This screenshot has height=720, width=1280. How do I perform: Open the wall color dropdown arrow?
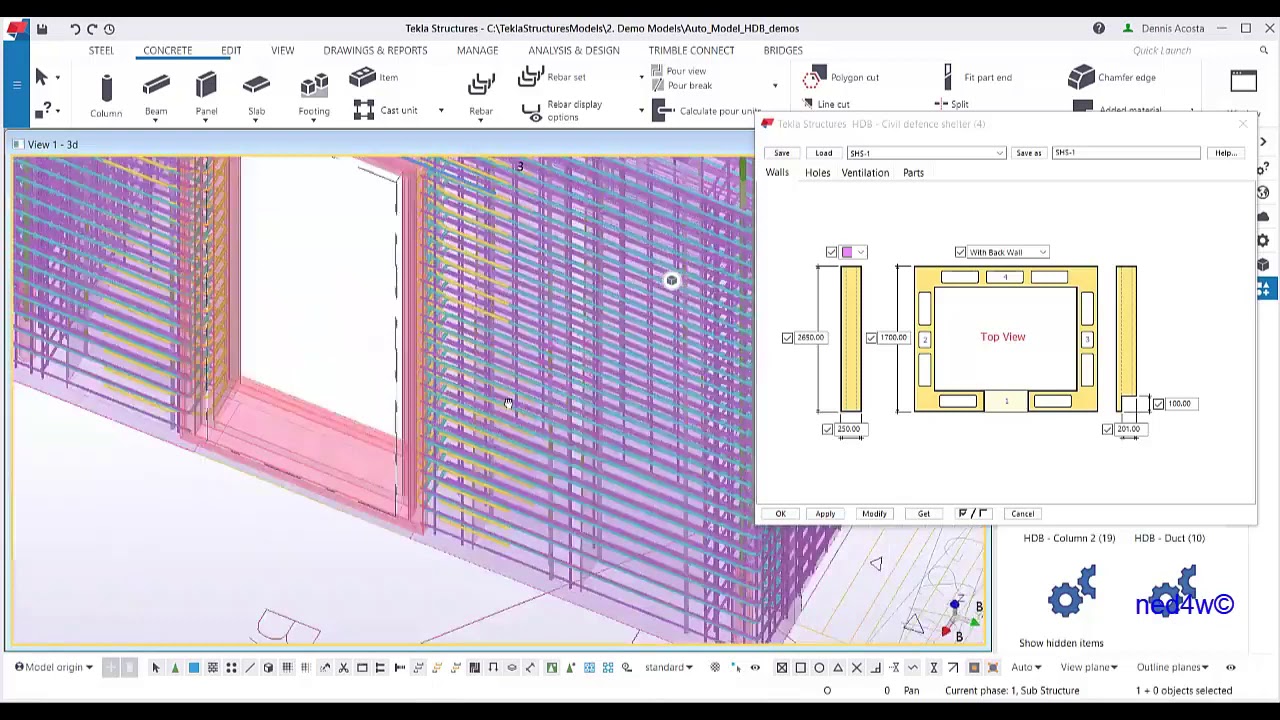click(x=860, y=252)
